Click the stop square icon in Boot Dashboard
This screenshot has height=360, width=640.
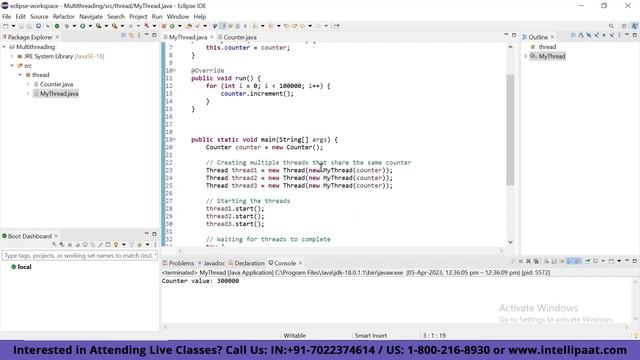69,245
